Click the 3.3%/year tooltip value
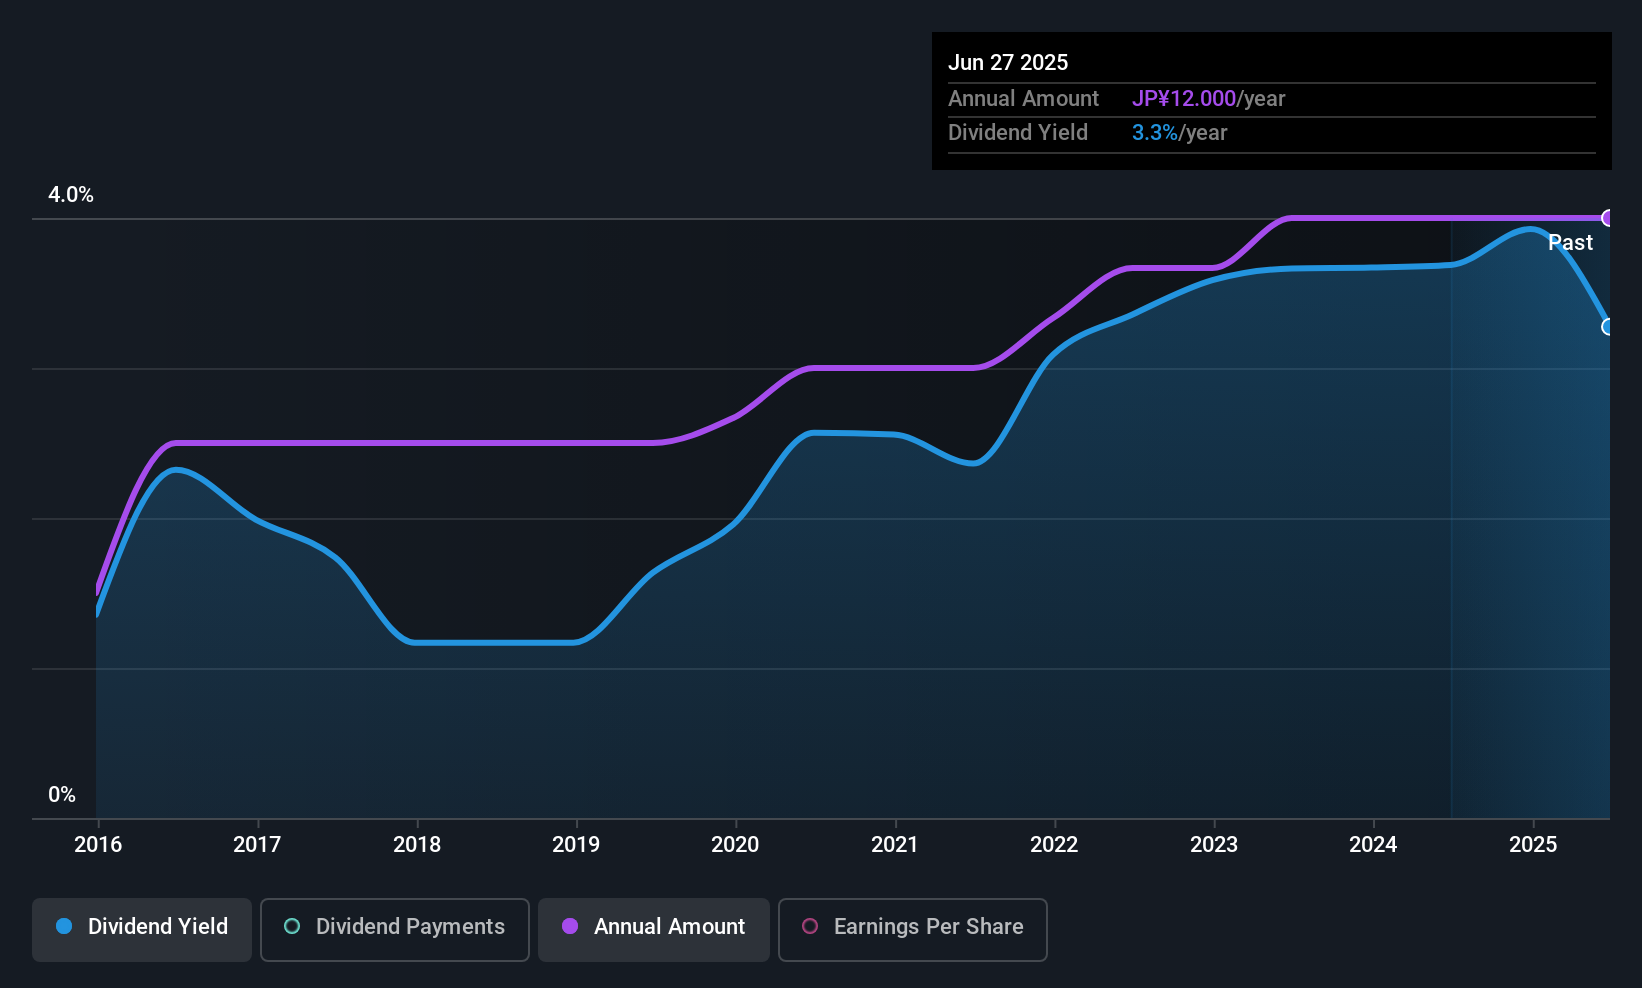Image resolution: width=1642 pixels, height=988 pixels. point(1179,133)
